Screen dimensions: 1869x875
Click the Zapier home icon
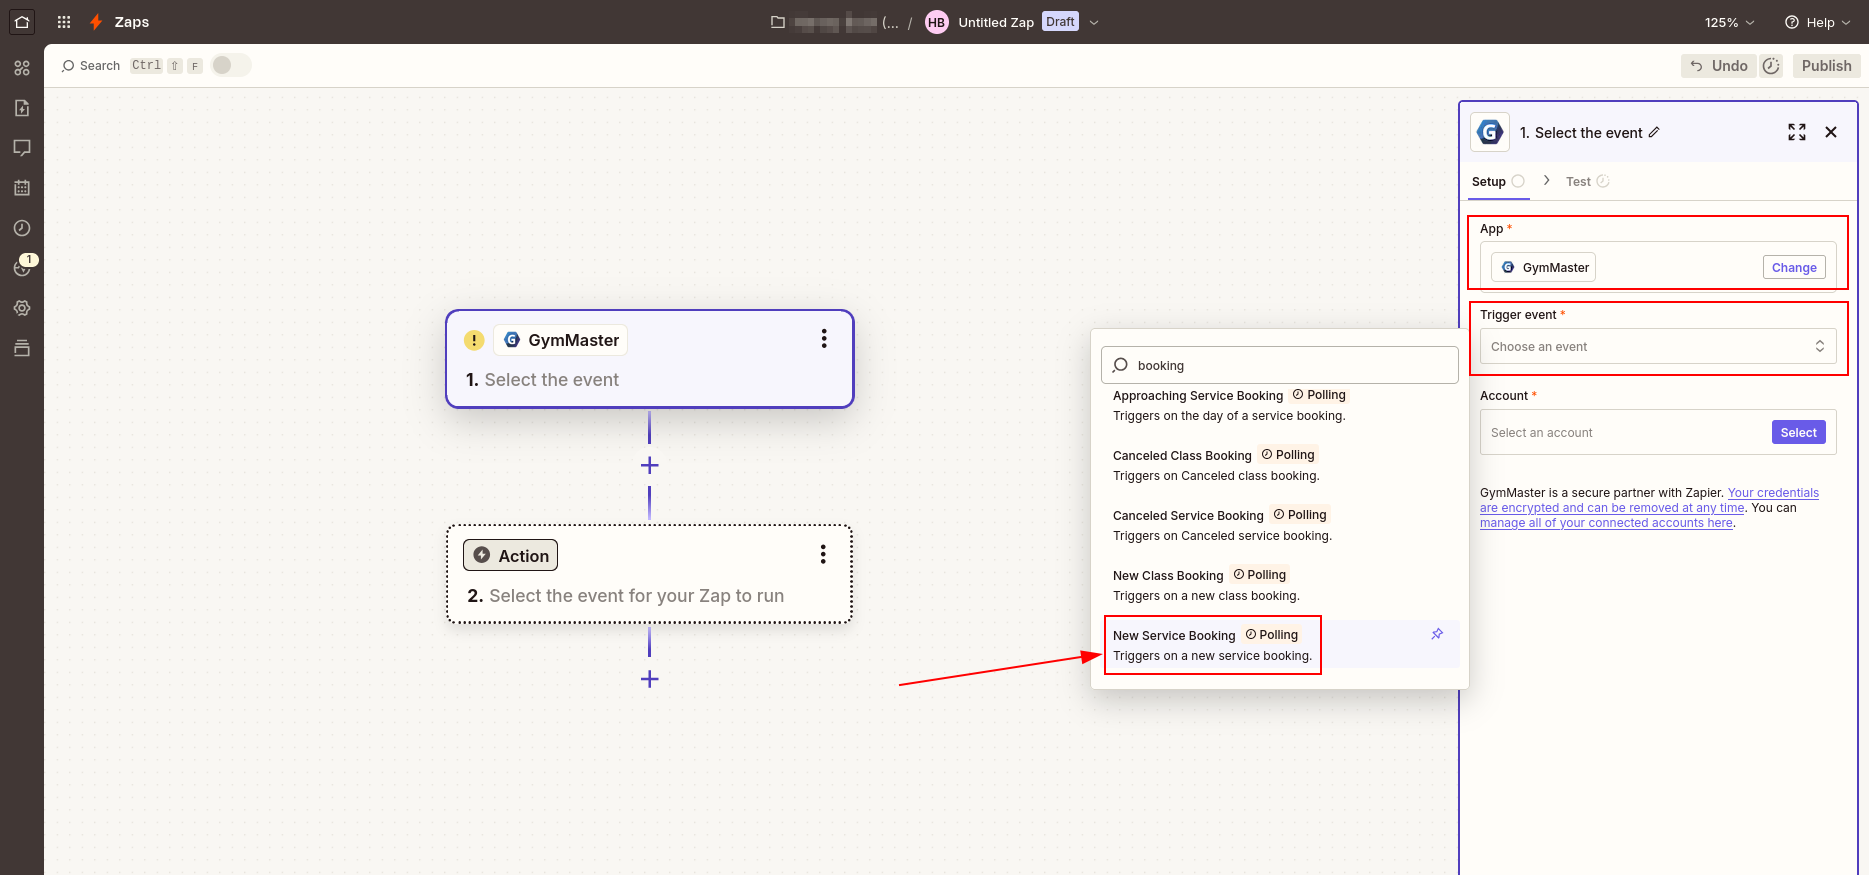[x=22, y=21]
